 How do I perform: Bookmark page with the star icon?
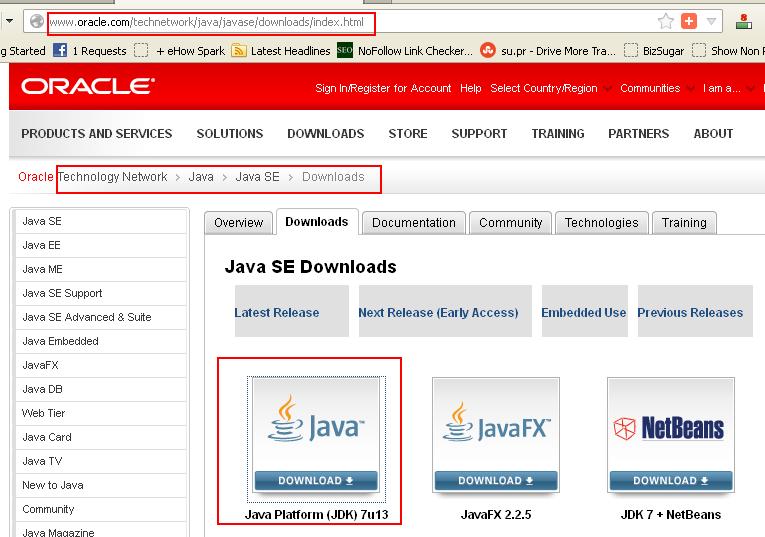665,21
